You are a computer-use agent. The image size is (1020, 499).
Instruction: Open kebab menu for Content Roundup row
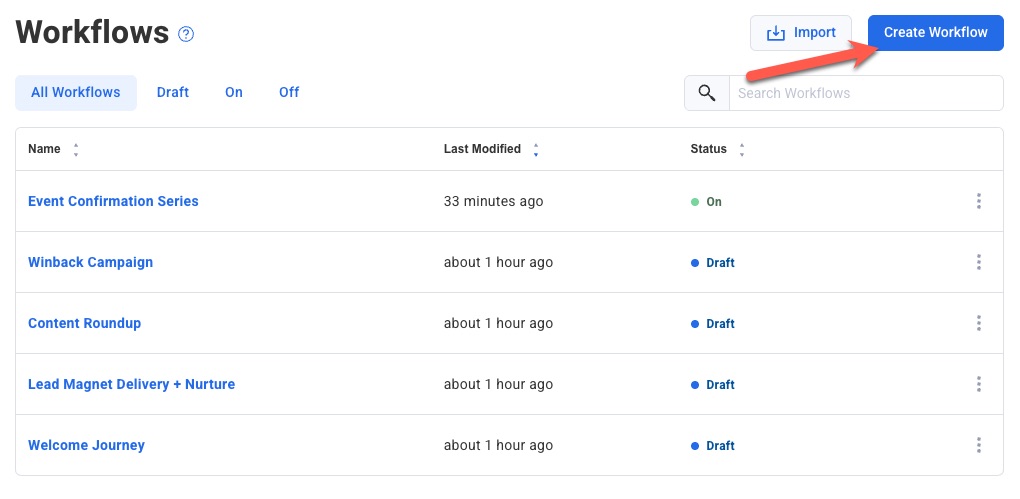click(978, 323)
